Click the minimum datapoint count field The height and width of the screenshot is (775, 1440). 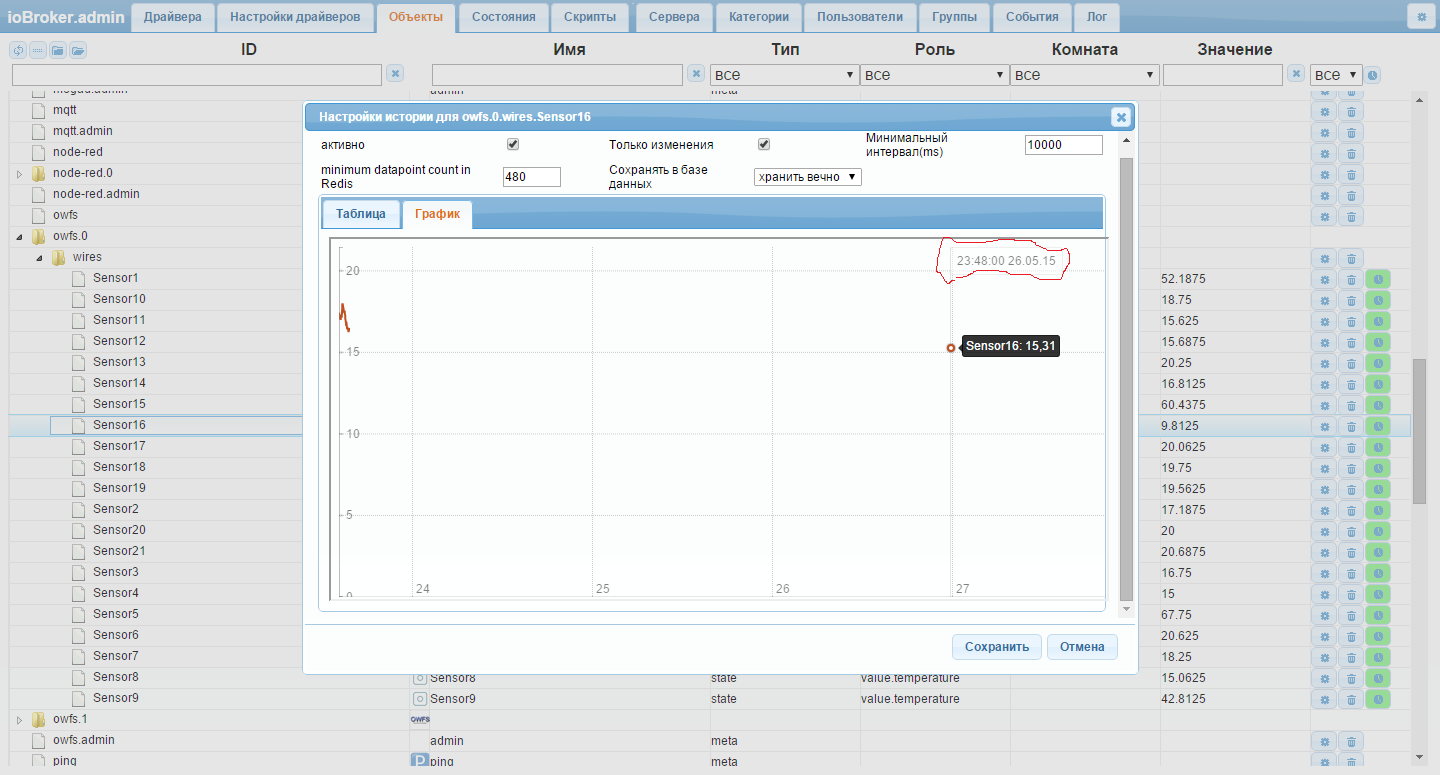532,177
